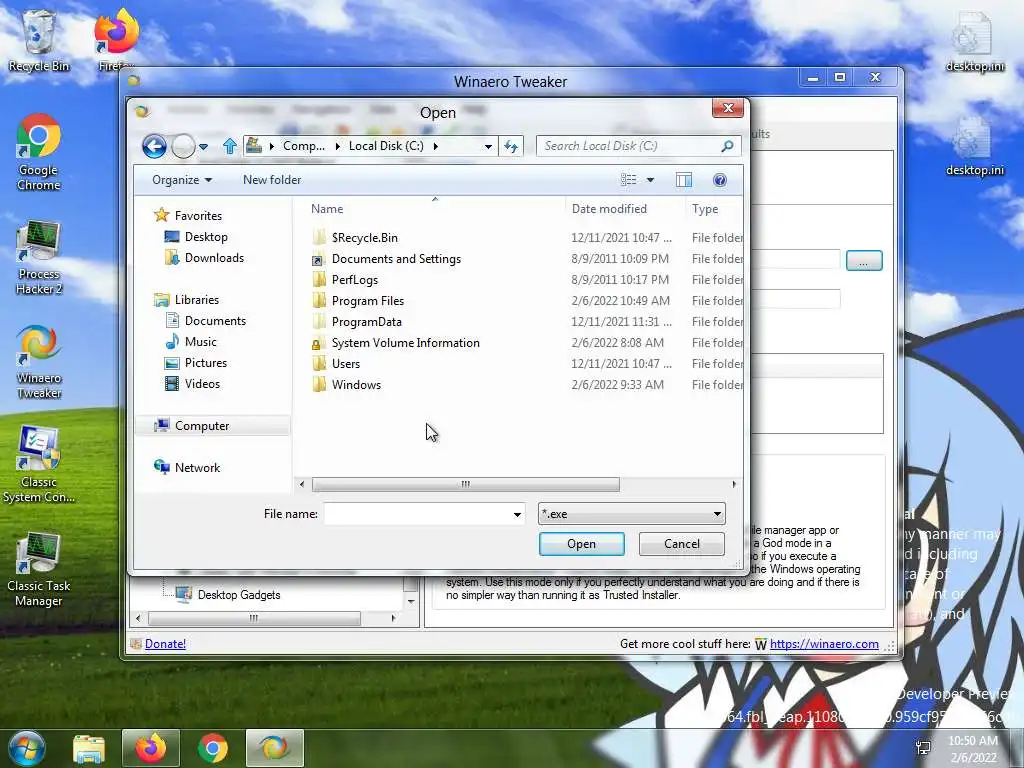Open Google Chrome desktop shortcut

[39, 153]
